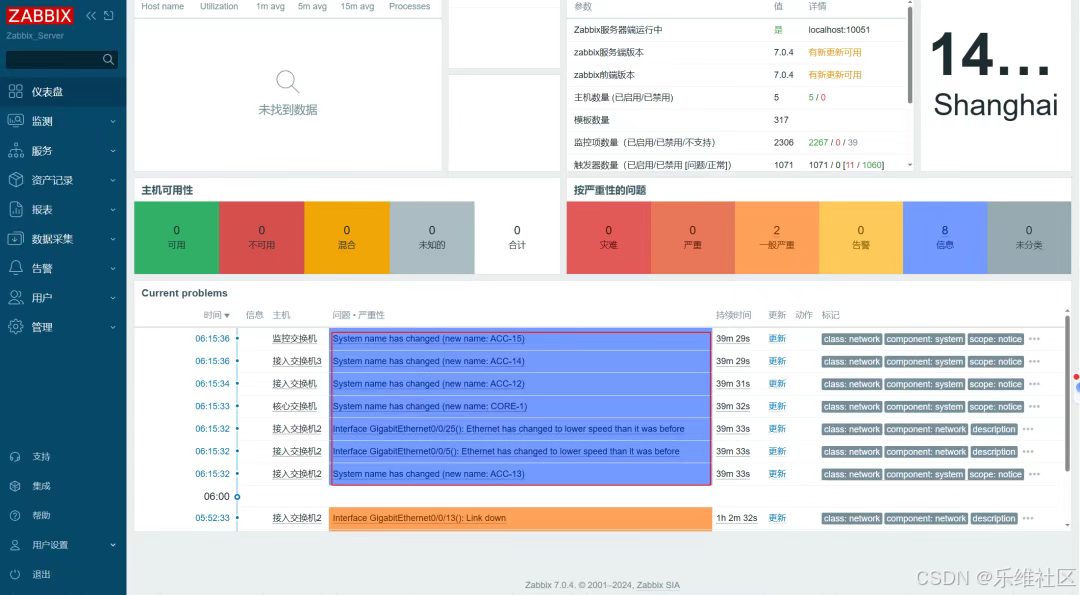Screen dimensions: 1080x595
Task: Open host 核心交换机 in problems list
Action: (x=294, y=406)
